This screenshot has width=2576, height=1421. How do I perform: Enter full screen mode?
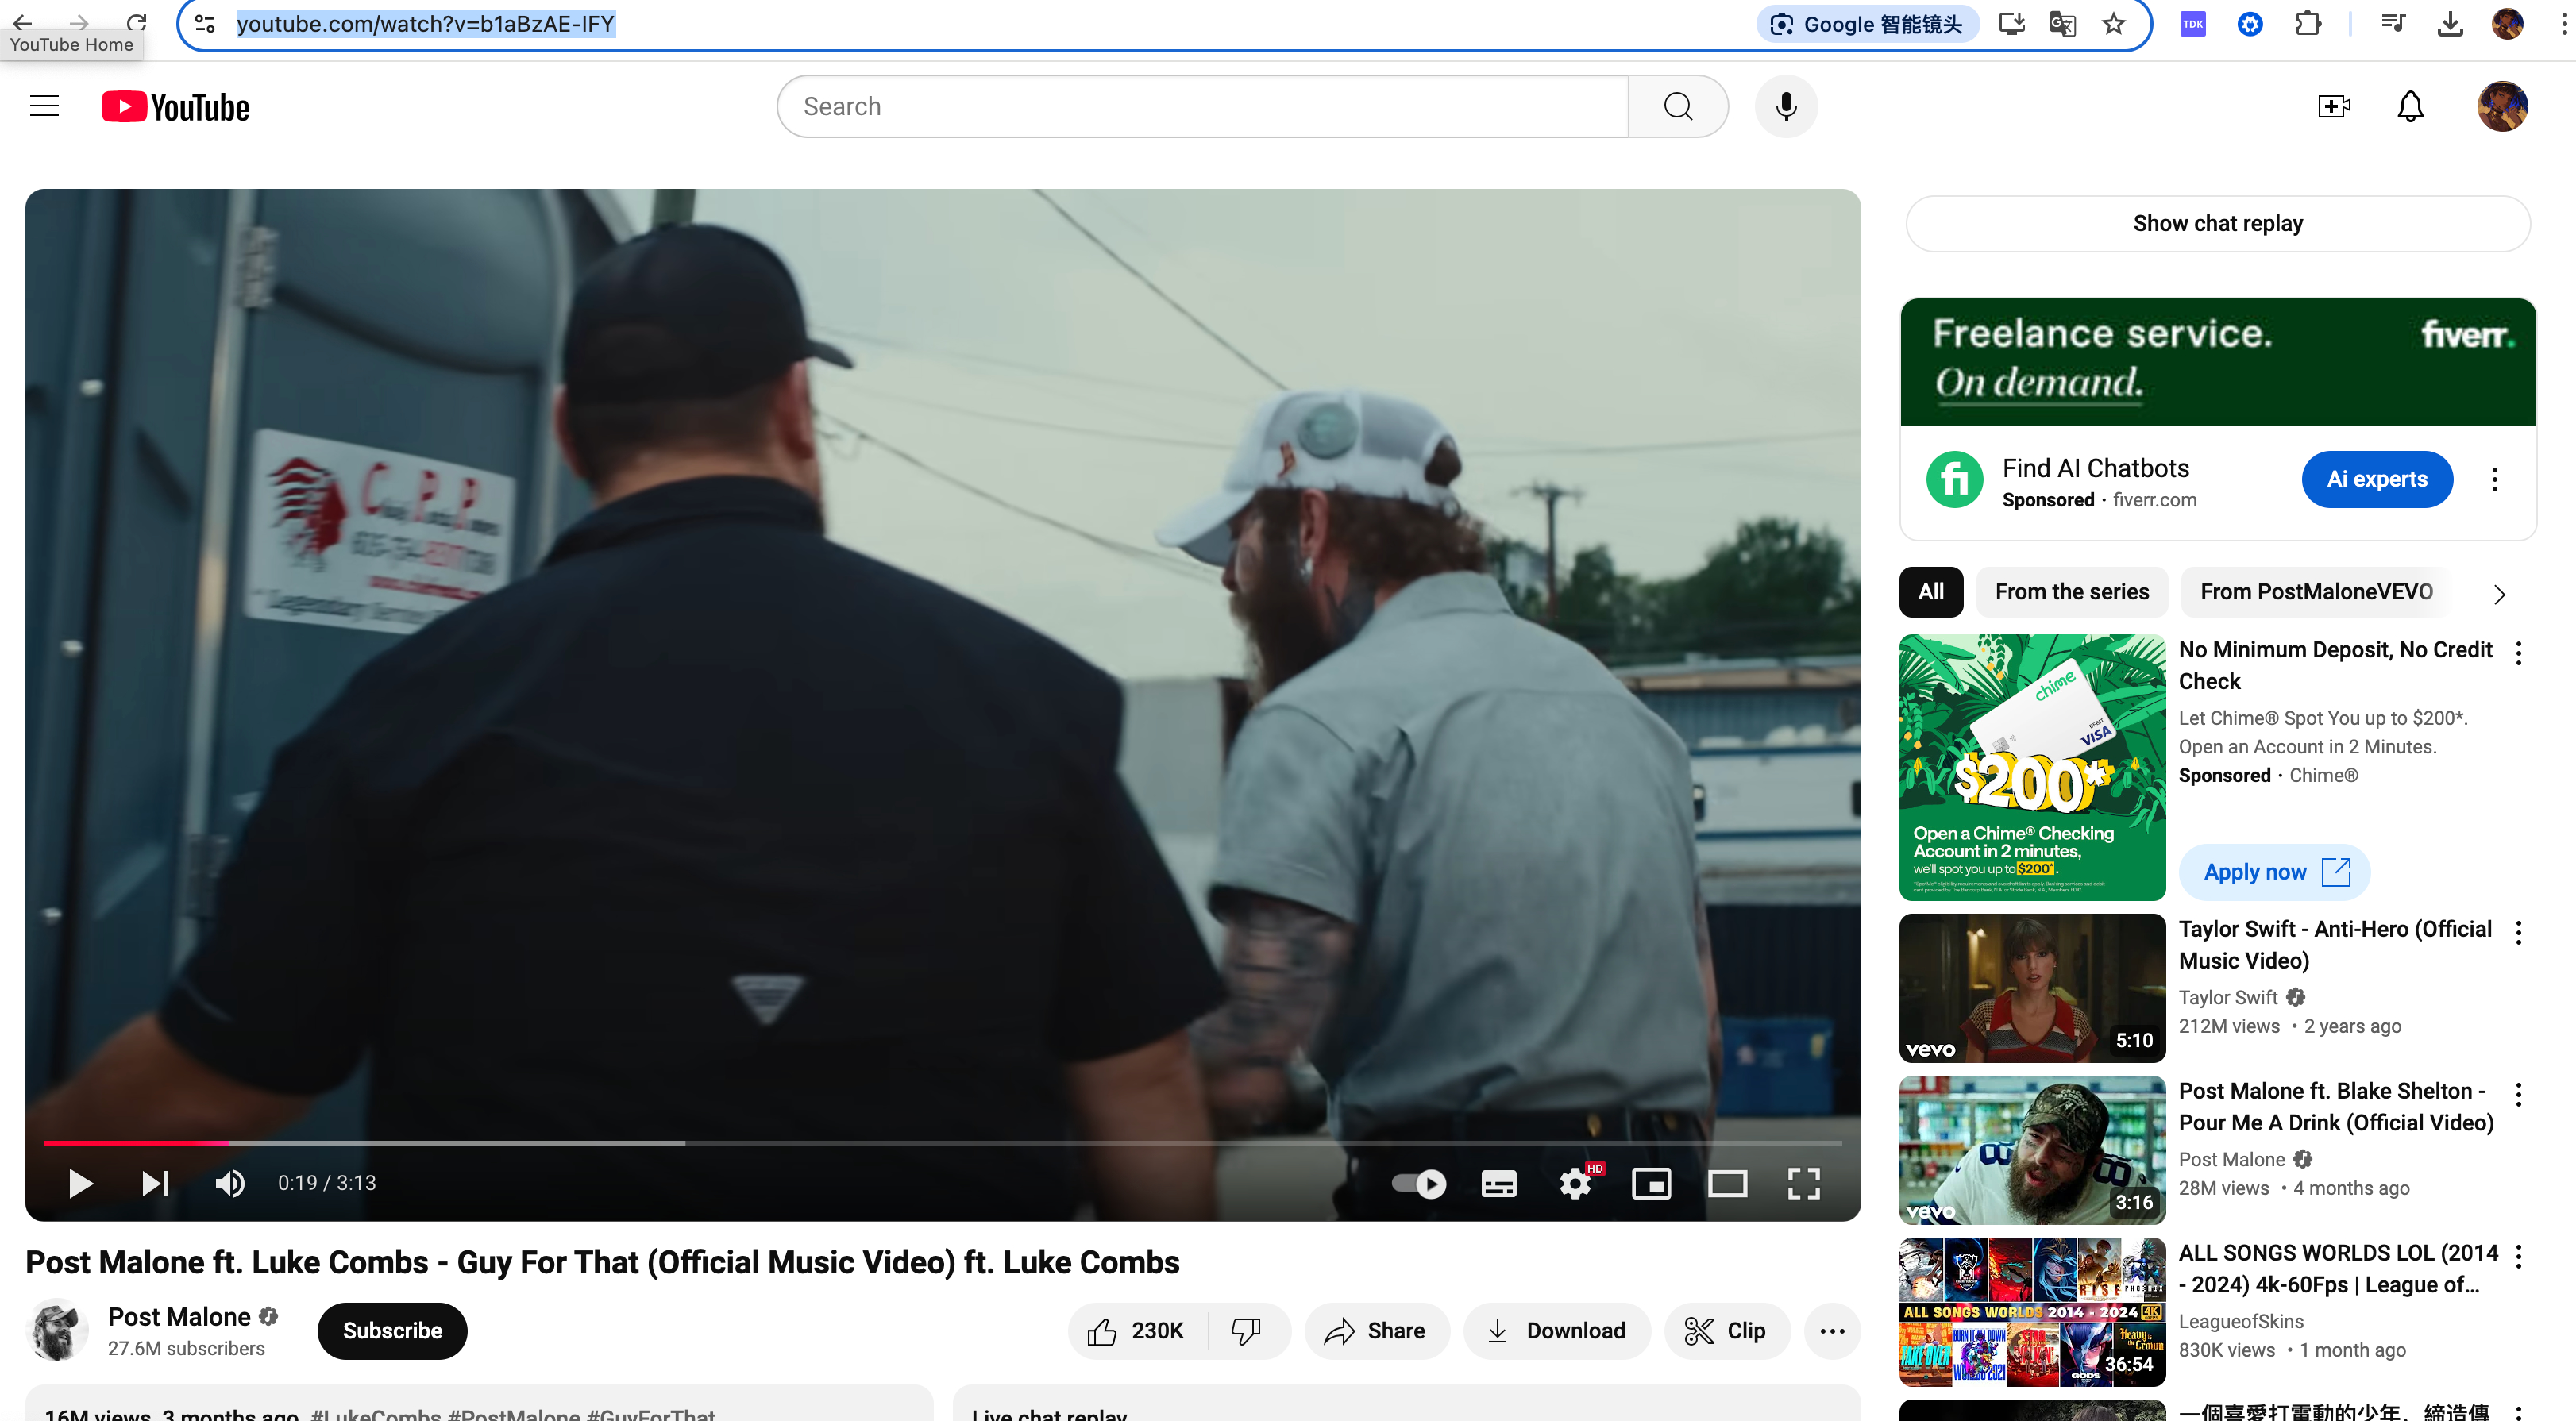tap(1803, 1183)
